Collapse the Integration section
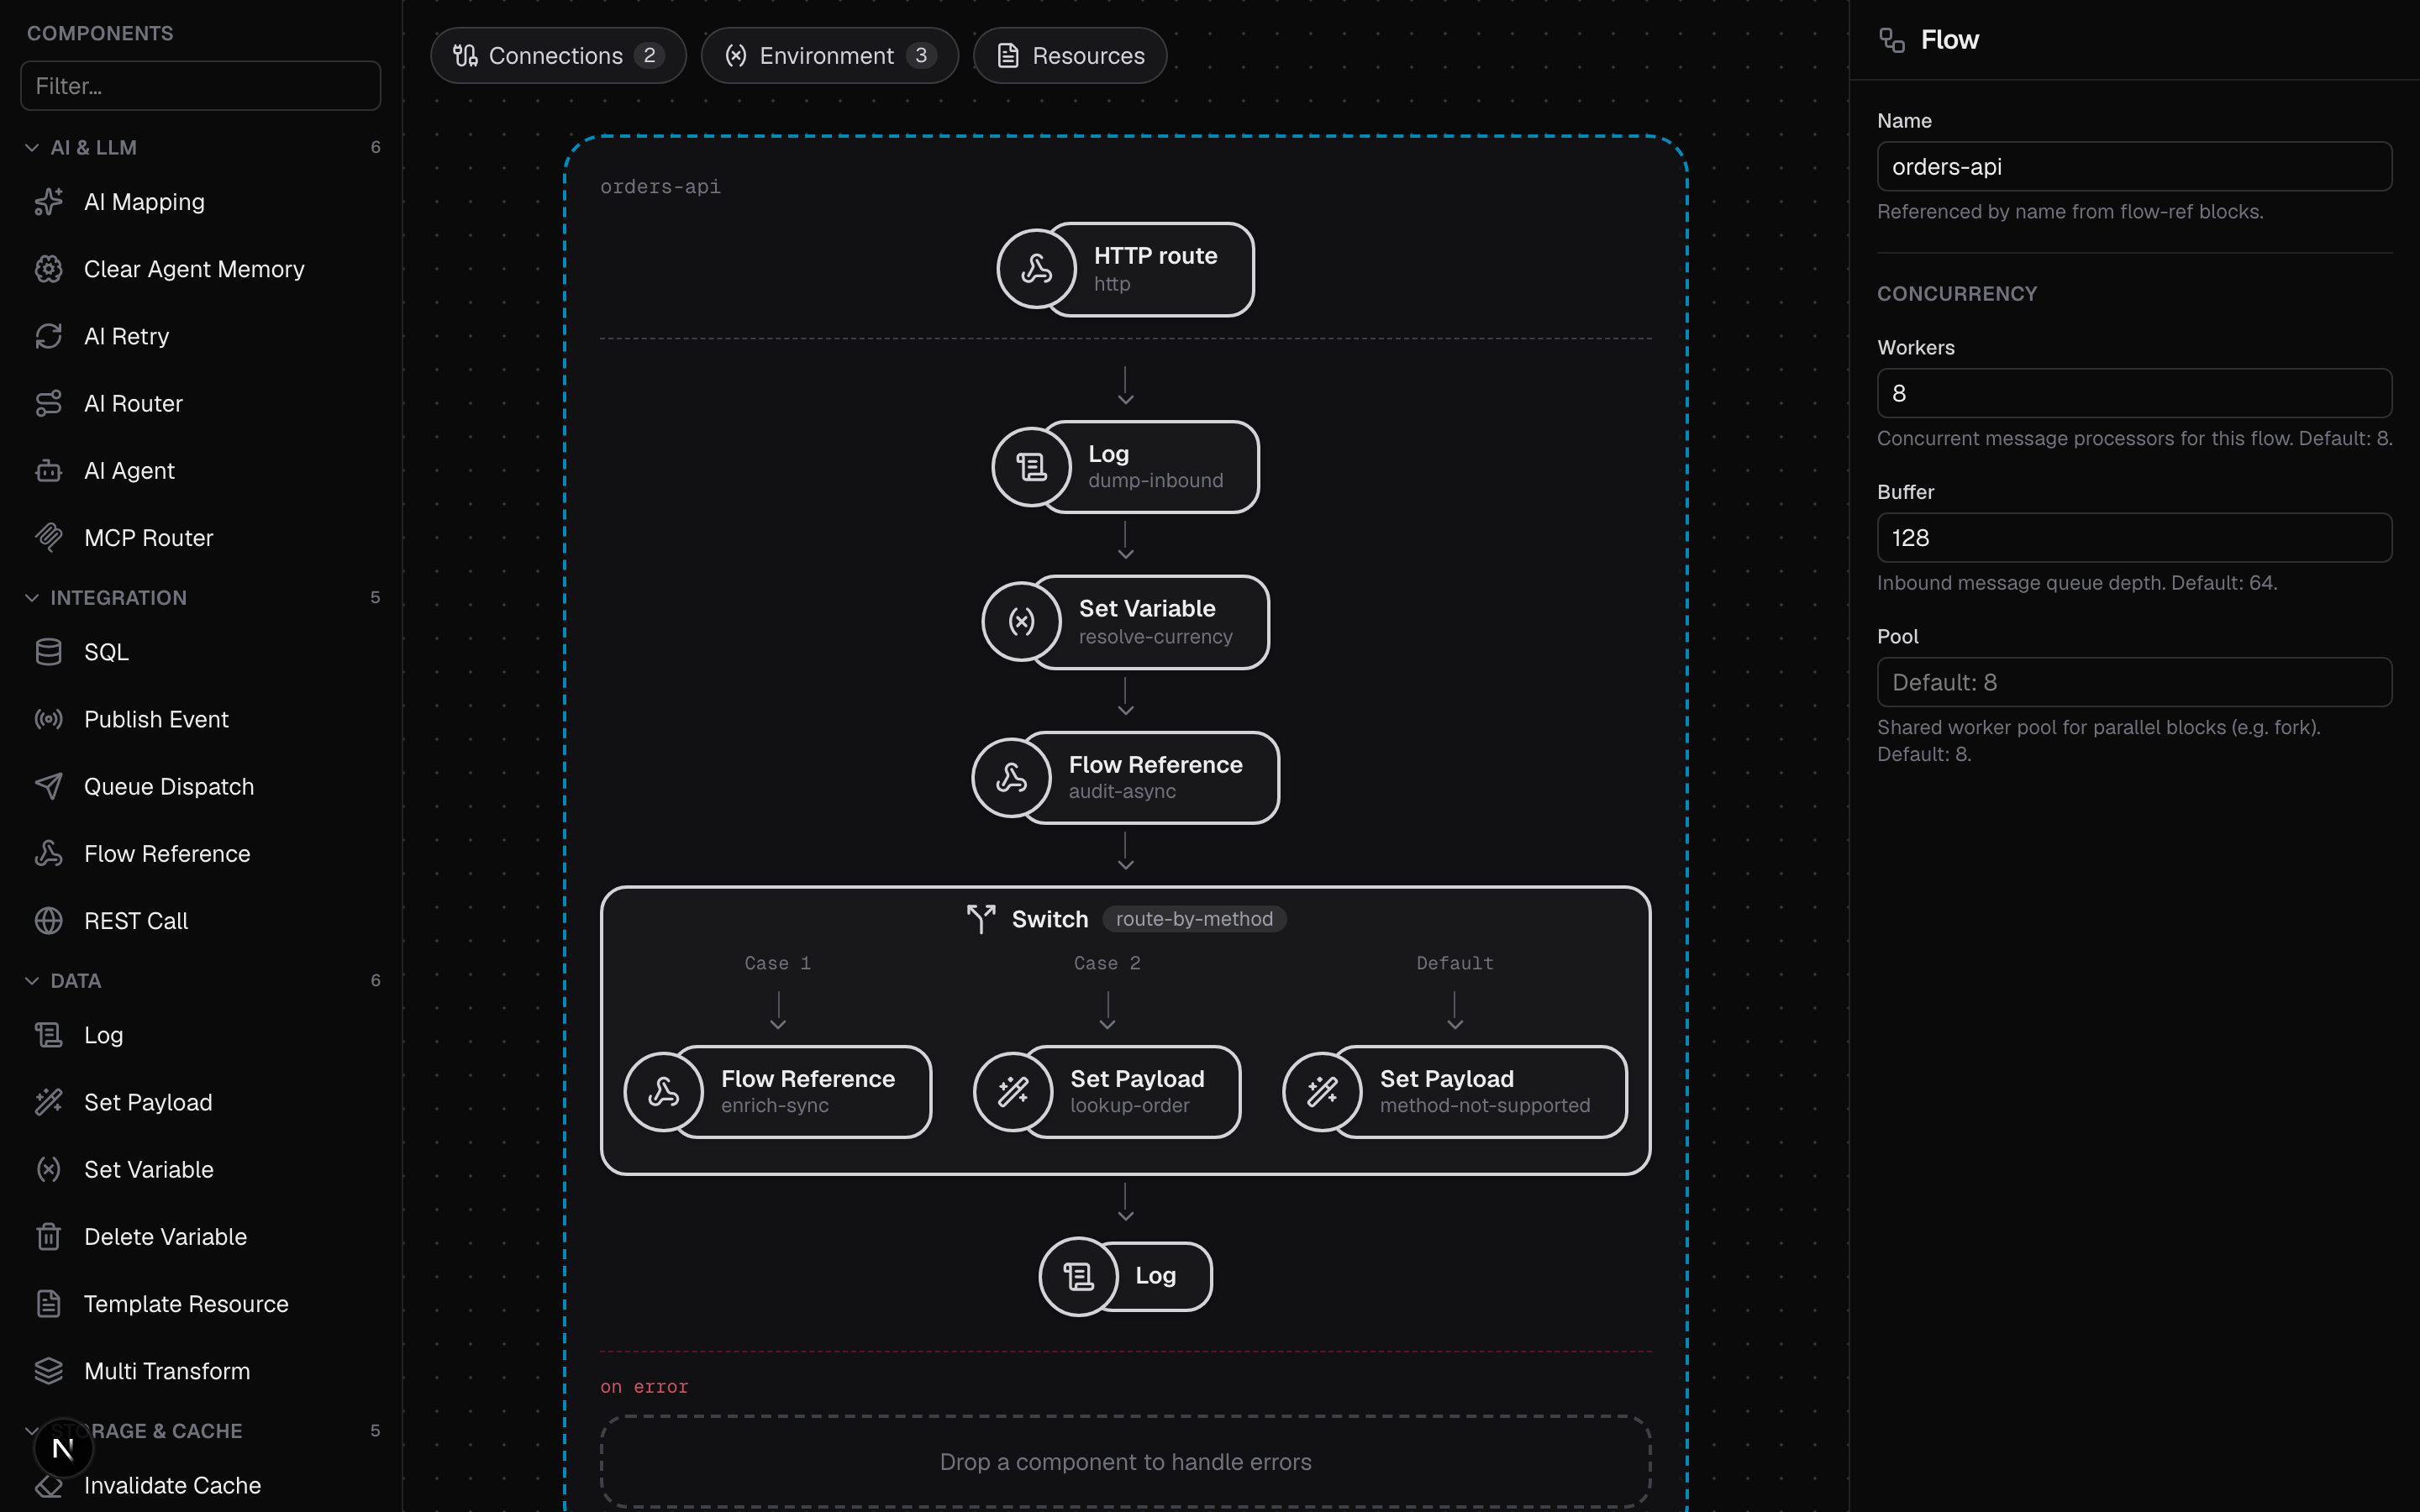 (32, 597)
